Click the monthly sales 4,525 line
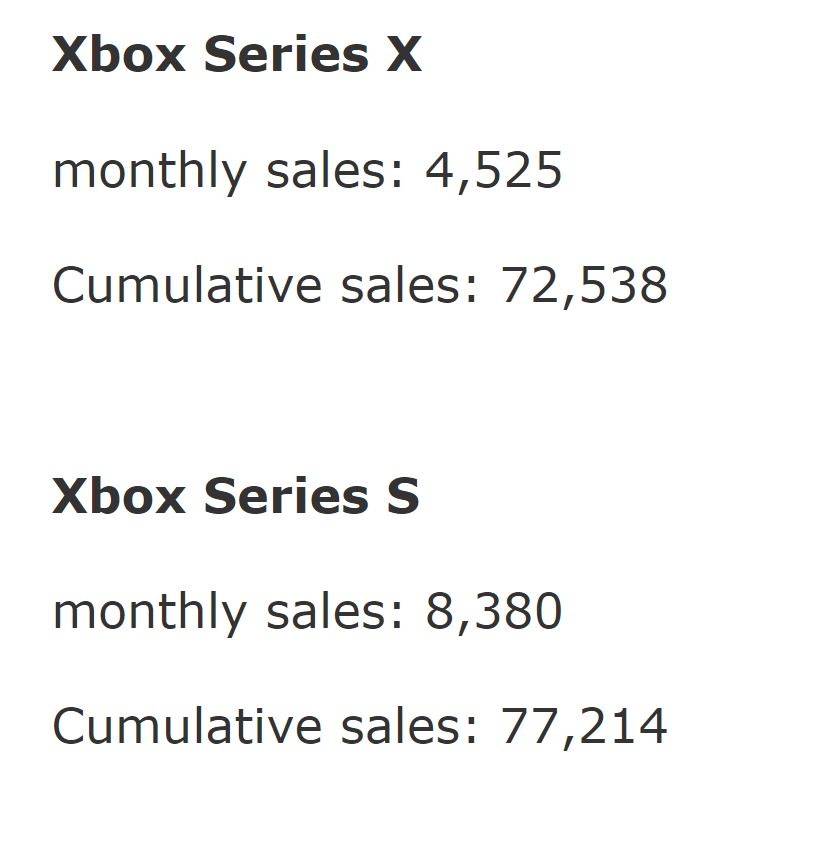This screenshot has width=834, height=844. (307, 172)
